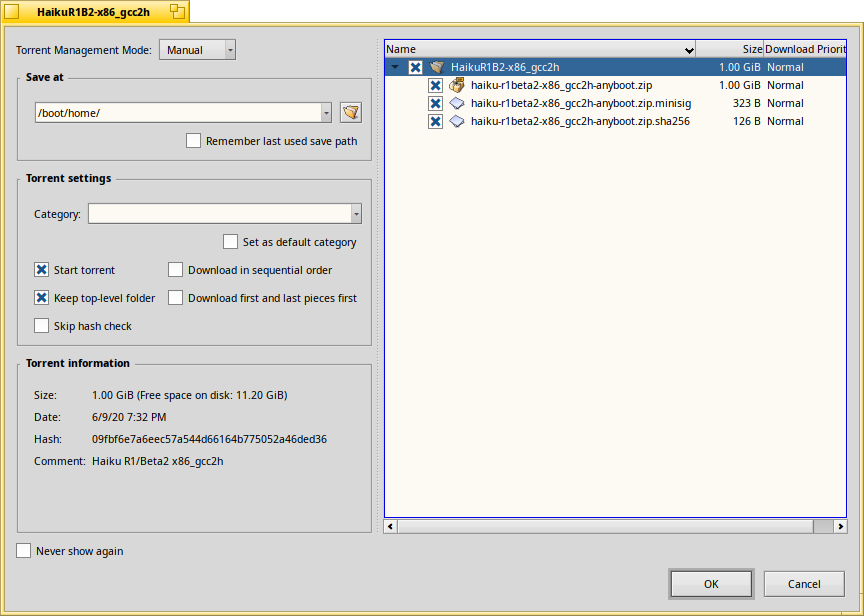Screen dimensions: 864x616
Task: Click the zip archive icon for anyboot.zip
Action: (x=457, y=85)
